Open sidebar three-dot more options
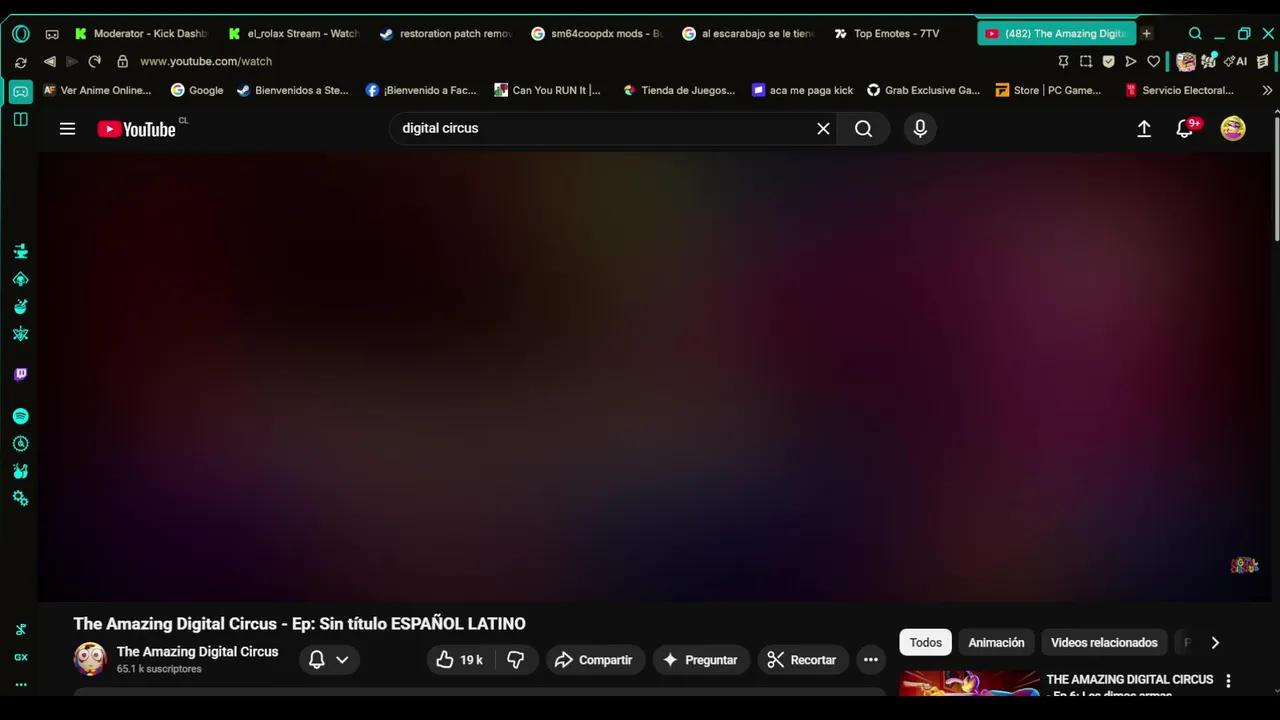The height and width of the screenshot is (720, 1280). click(x=20, y=685)
